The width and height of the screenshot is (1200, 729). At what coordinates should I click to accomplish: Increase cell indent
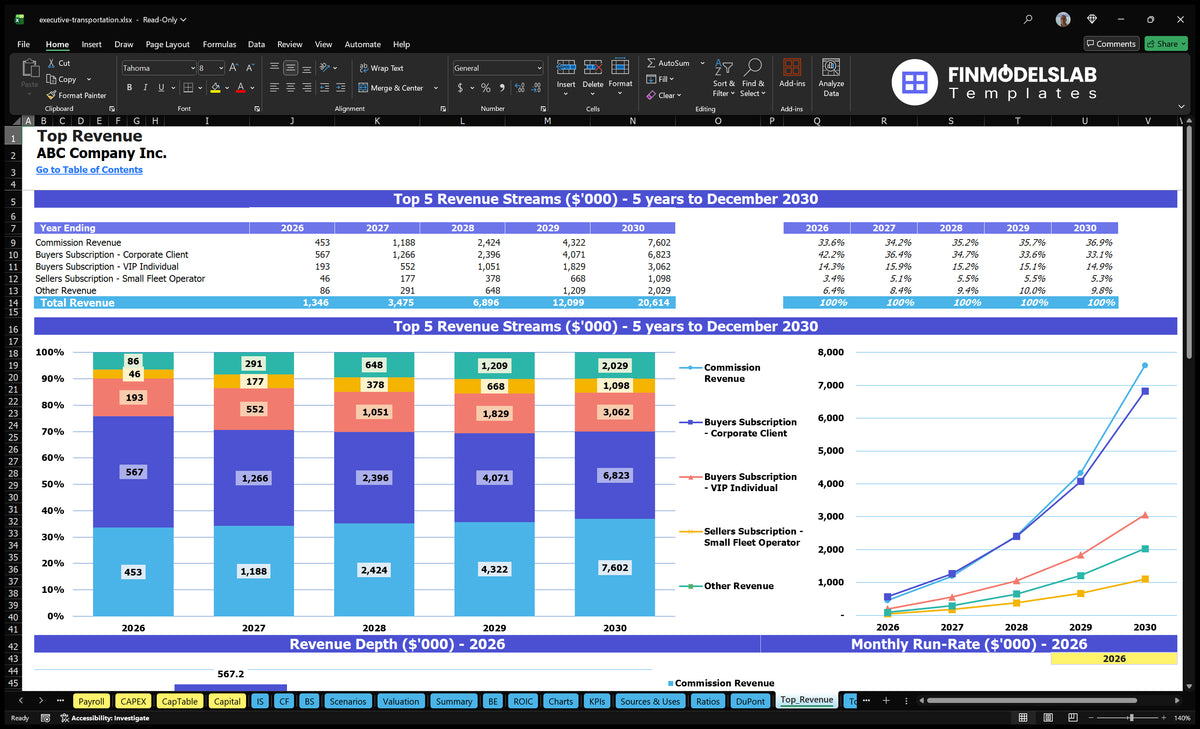click(342, 88)
